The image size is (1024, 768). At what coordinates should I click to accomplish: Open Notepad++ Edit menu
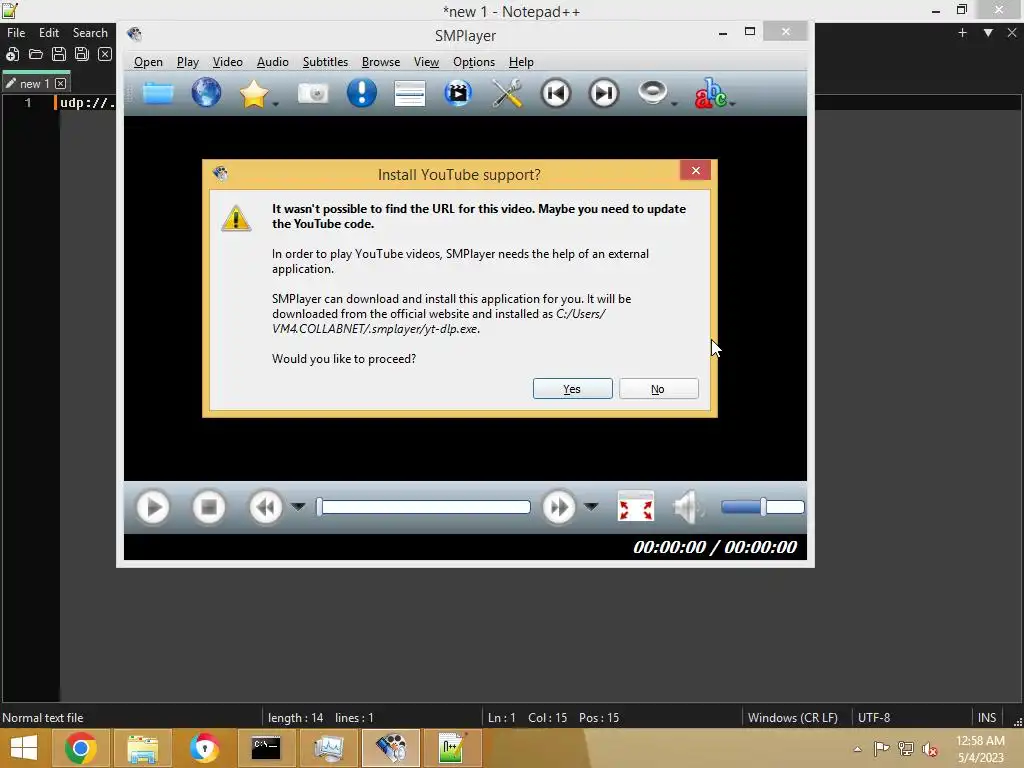[x=49, y=33]
